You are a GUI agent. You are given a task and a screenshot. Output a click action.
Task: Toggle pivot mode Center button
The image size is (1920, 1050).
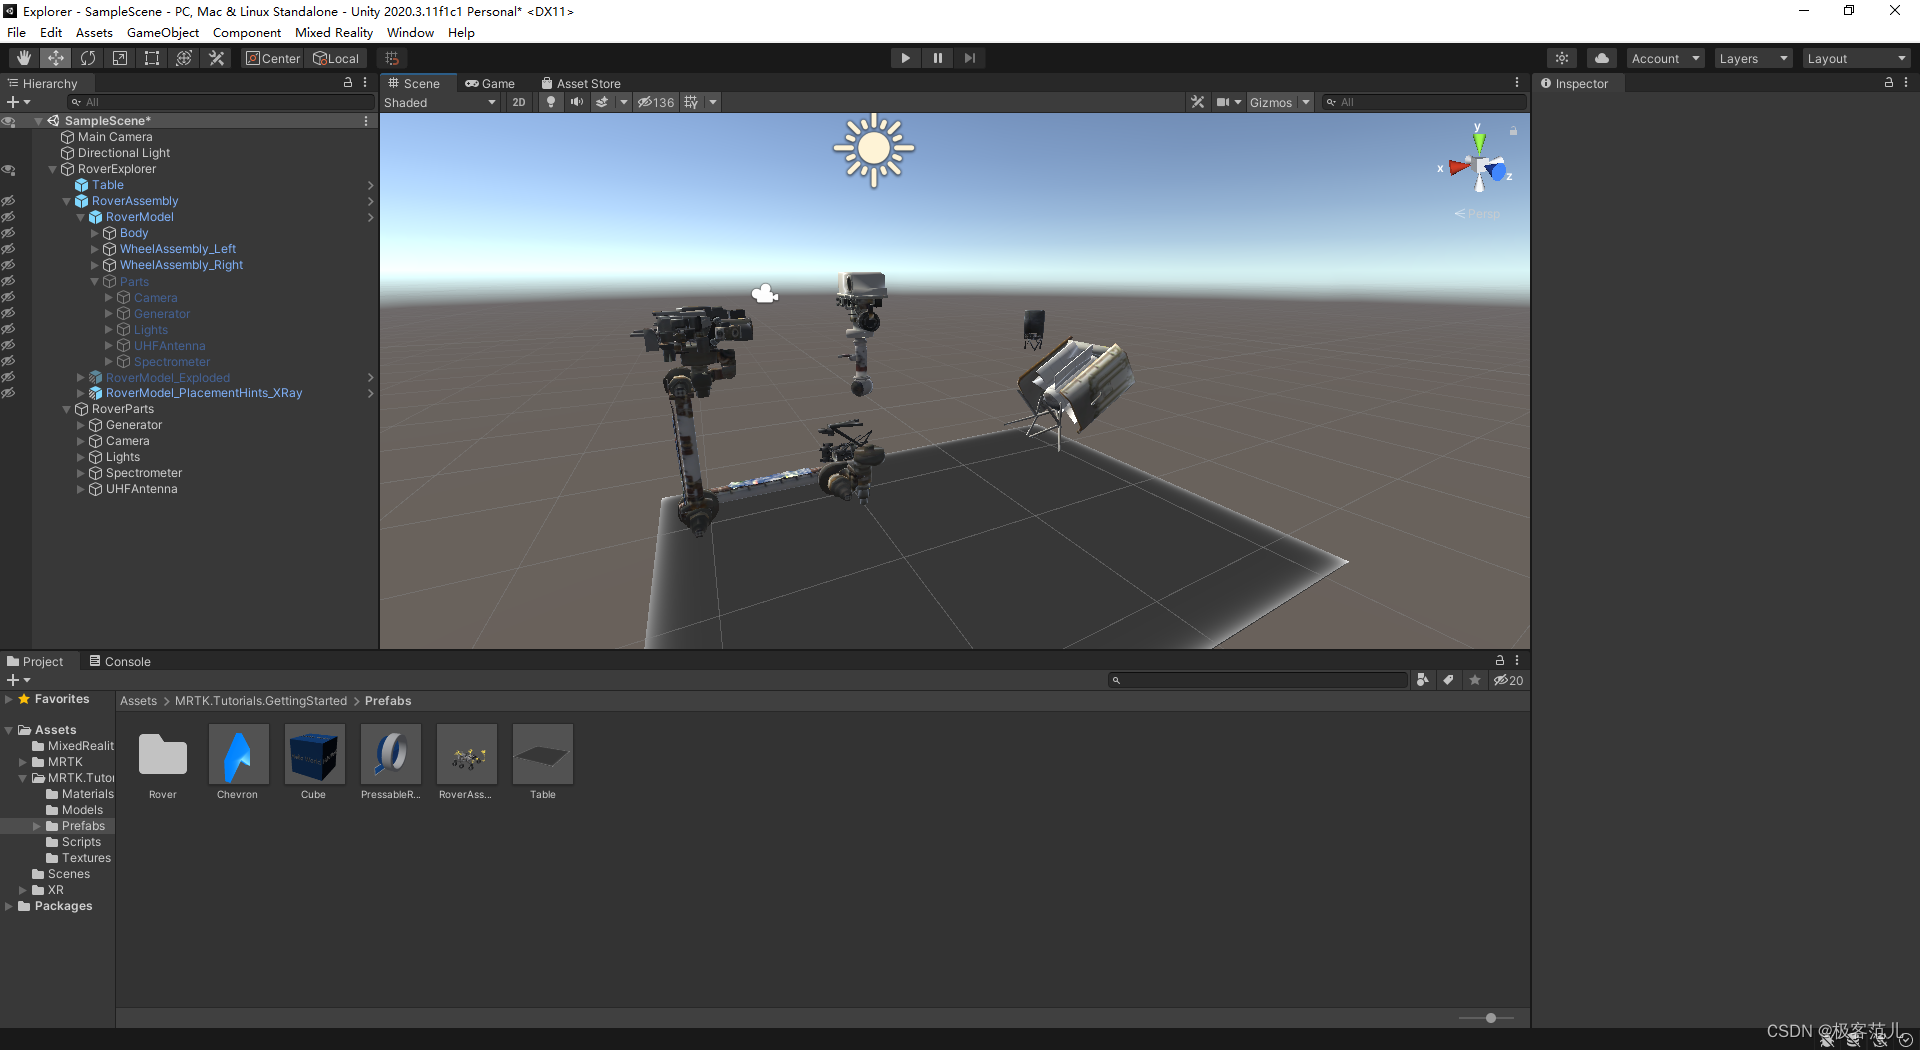click(x=273, y=58)
